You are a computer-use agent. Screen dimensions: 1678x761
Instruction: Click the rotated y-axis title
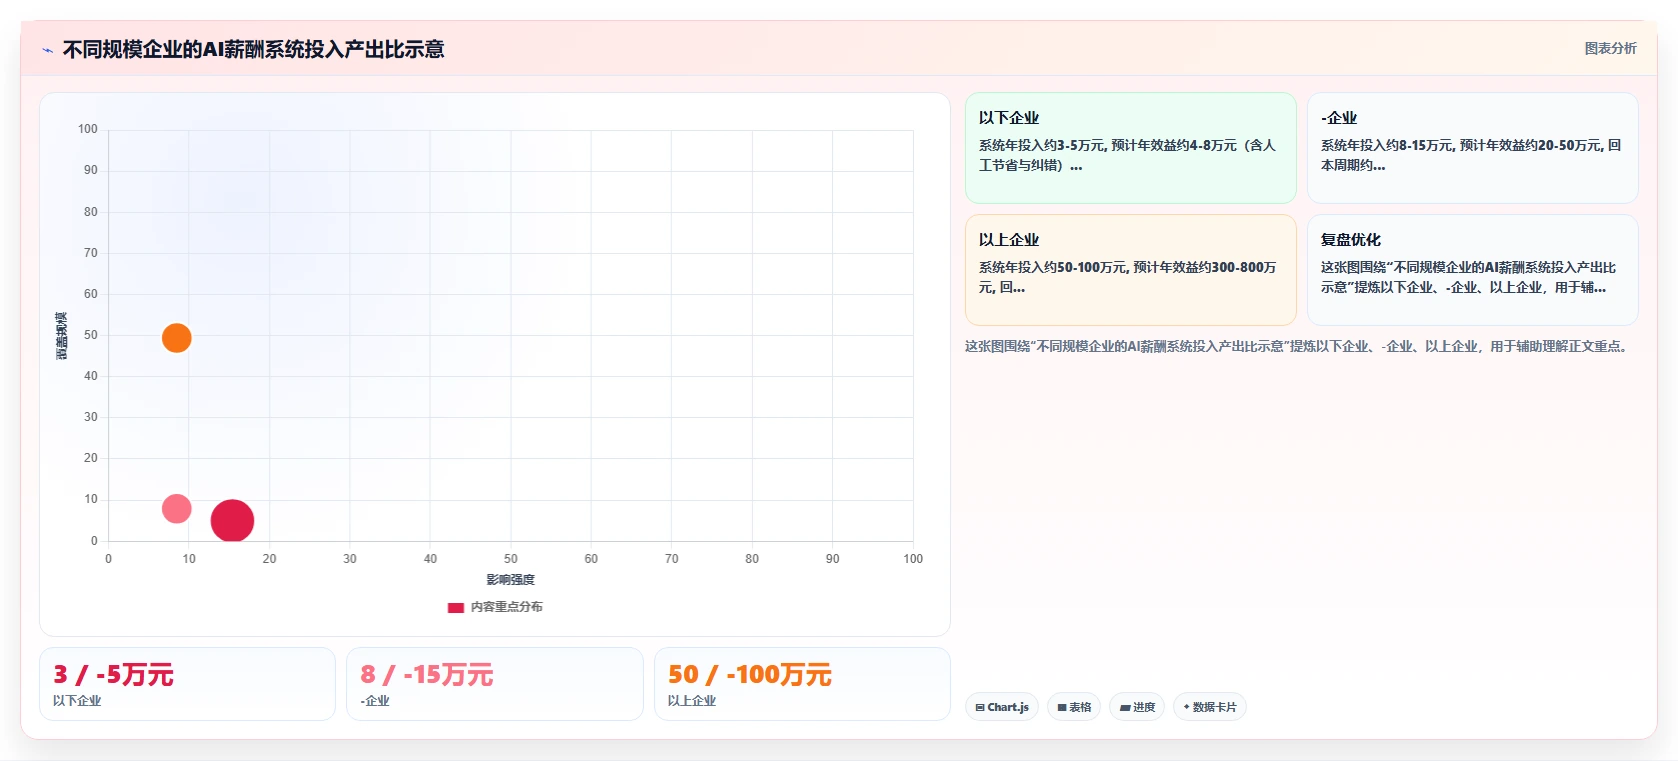(61, 336)
